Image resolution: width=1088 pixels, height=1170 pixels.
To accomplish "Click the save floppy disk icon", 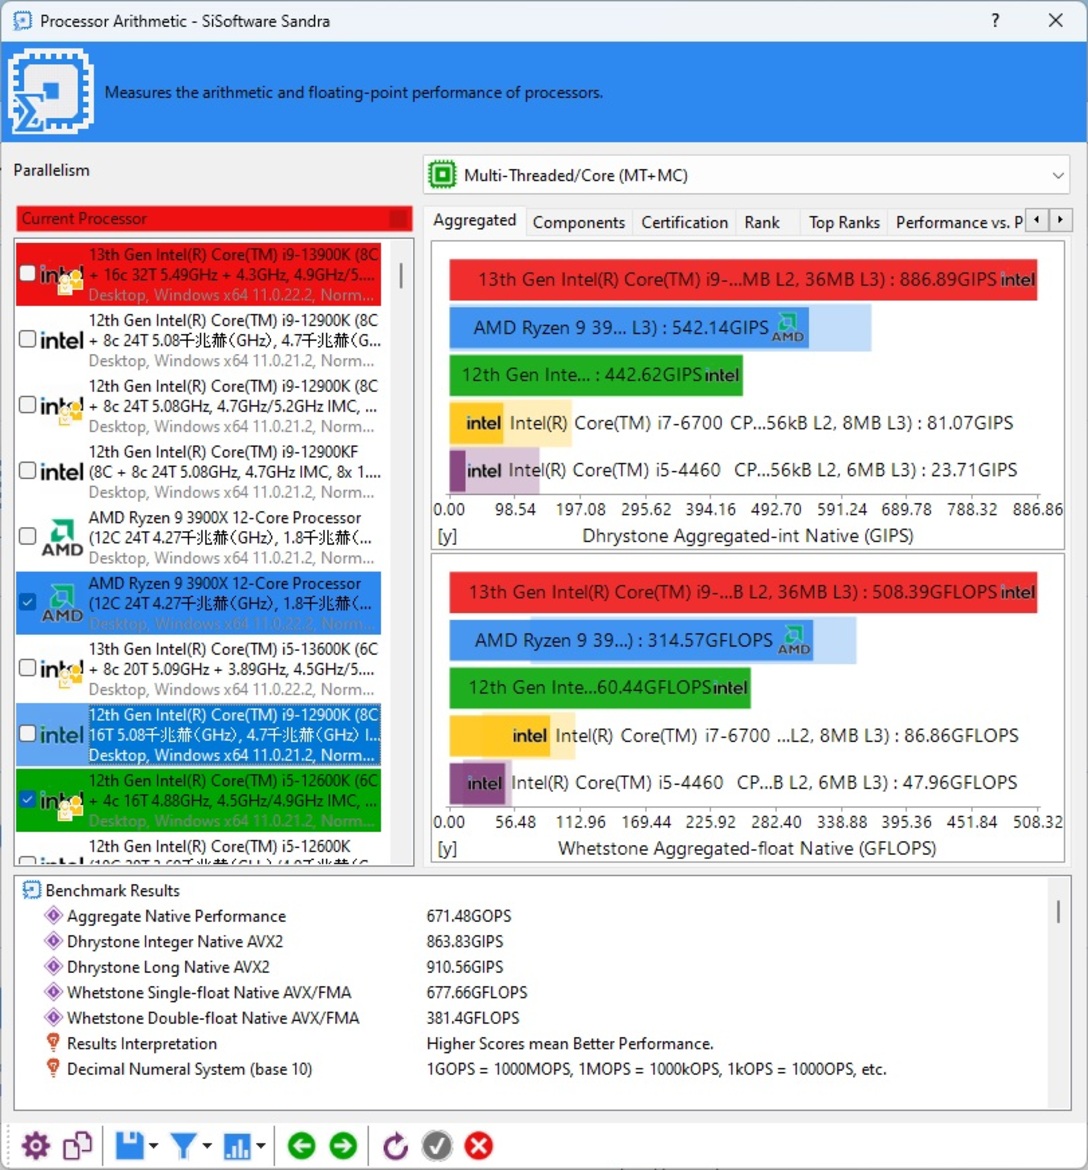I will 129,1145.
